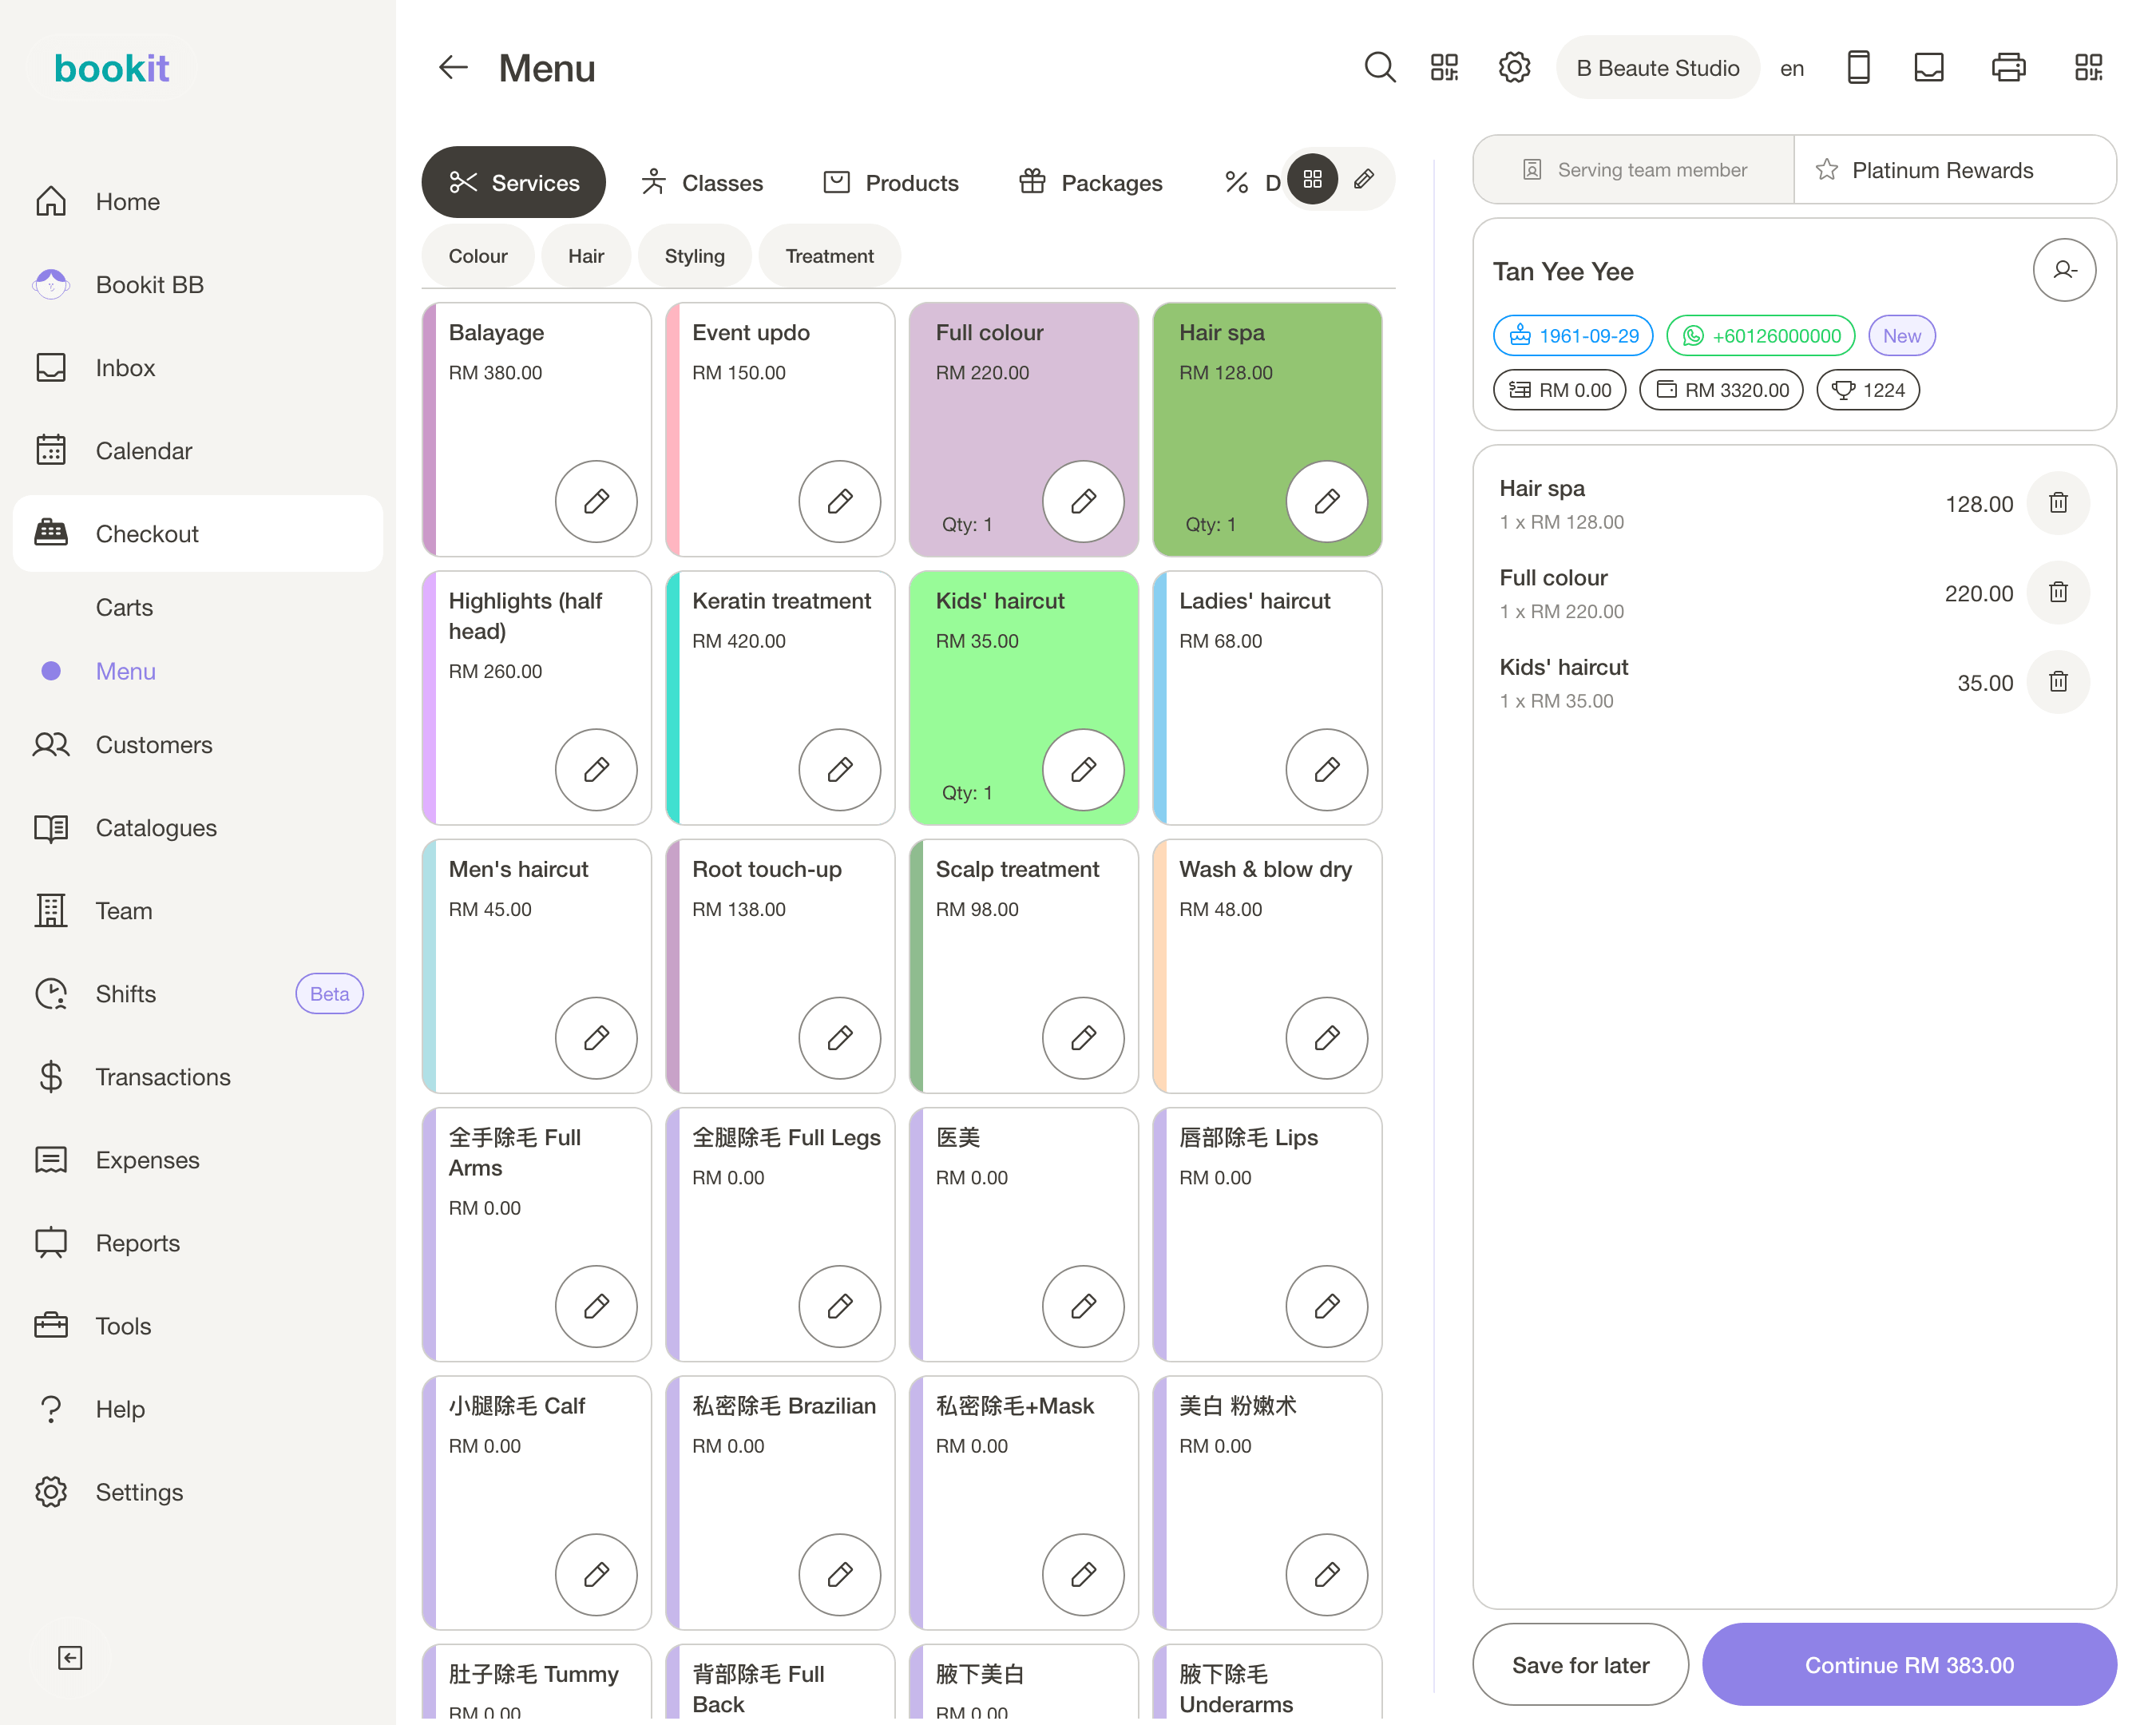Remove Kids' haircut with trash icon
The width and height of the screenshot is (2156, 1725).
point(2058,682)
